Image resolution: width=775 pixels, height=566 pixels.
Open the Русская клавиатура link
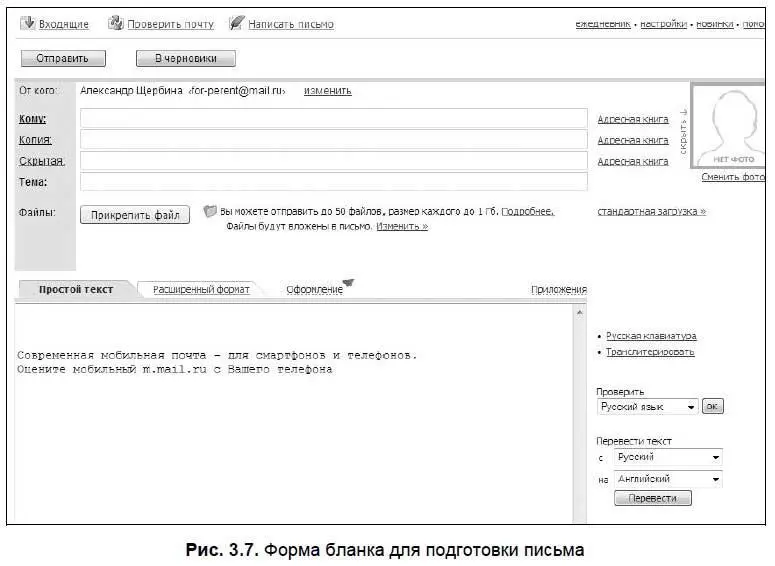pos(651,336)
